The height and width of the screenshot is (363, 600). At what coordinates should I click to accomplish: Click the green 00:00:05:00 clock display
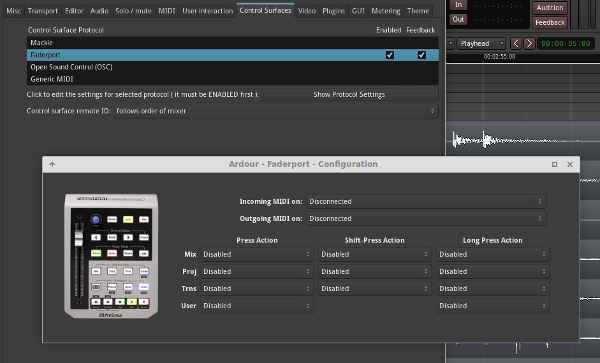(566, 44)
